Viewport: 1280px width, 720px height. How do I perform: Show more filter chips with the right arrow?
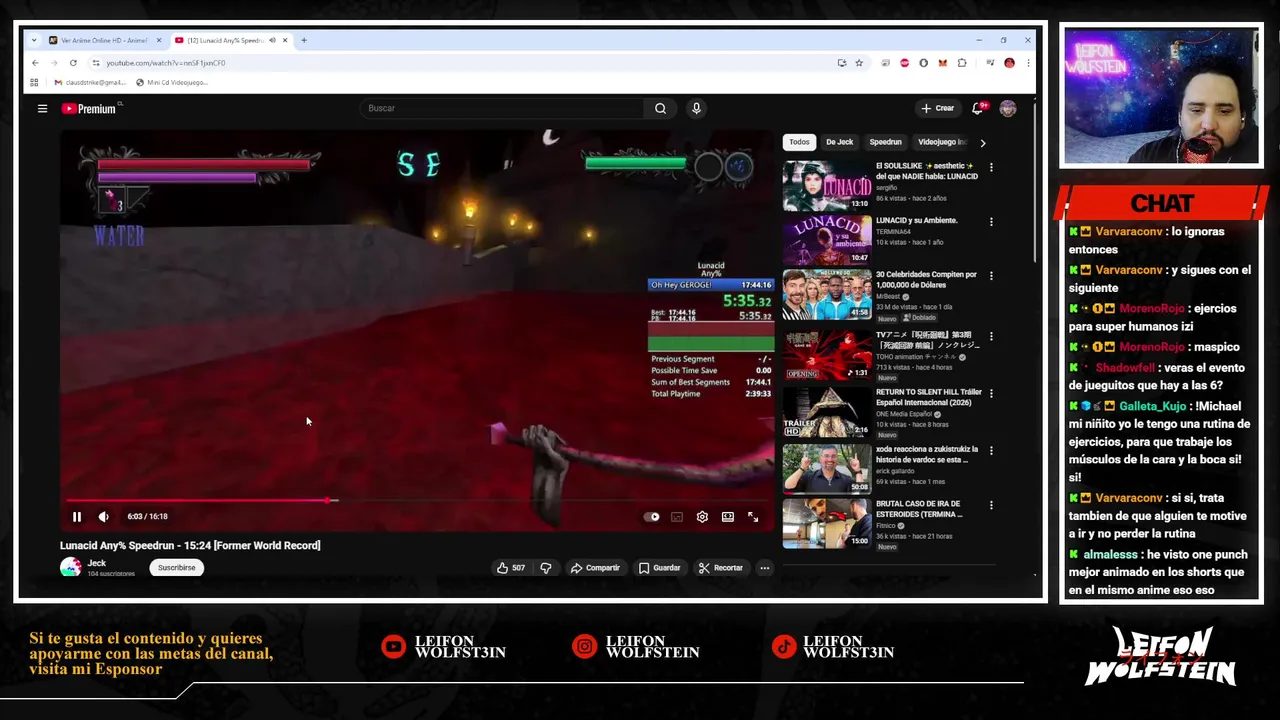point(982,143)
